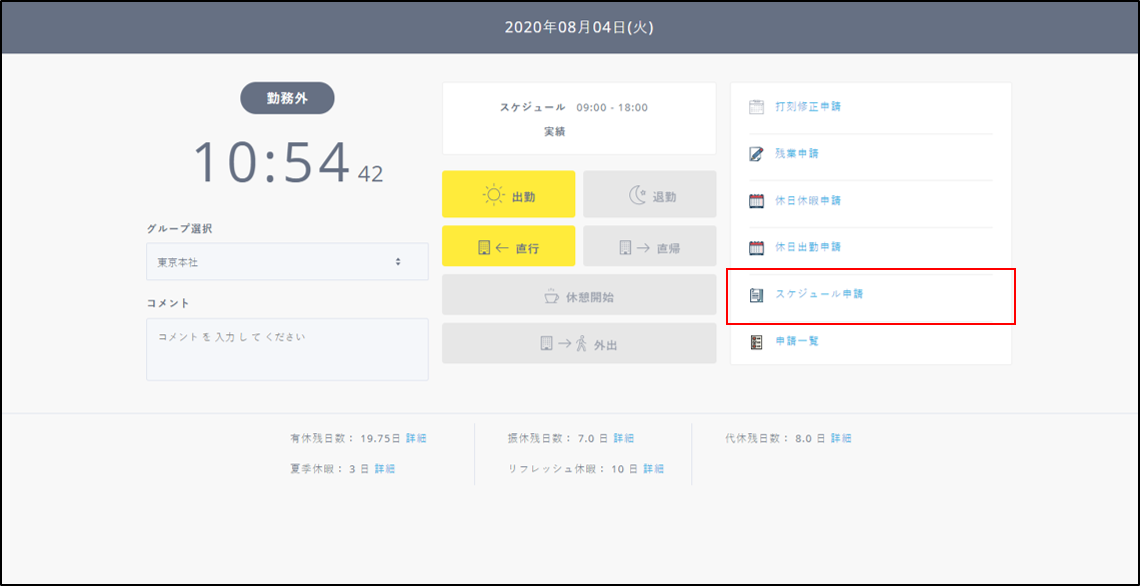Open 詳細 link for 有休残日数
1140x586 pixels.
click(416, 438)
